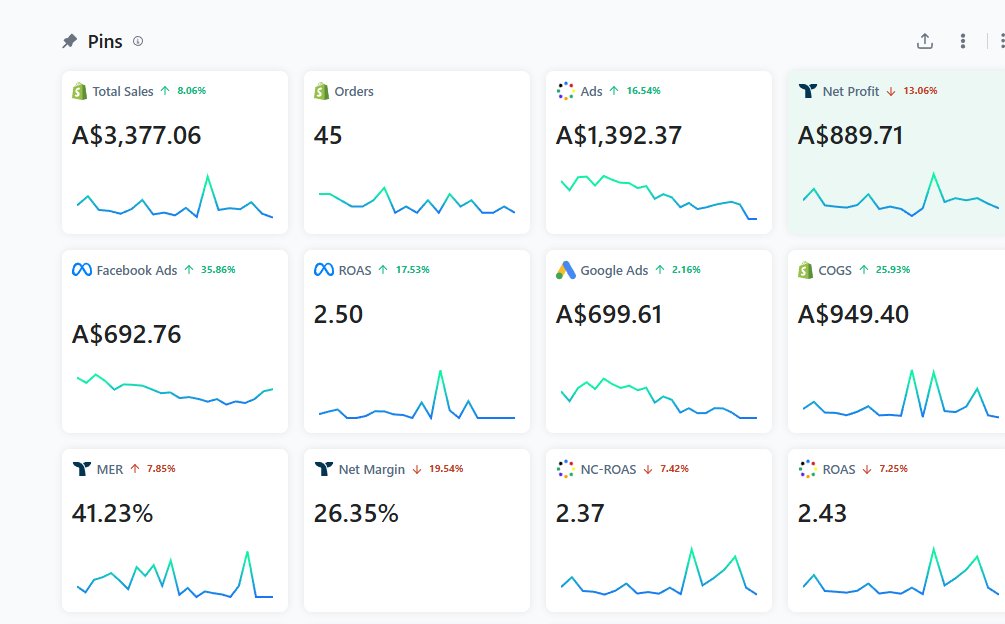
Task: Click the A$1,392.37 ads value
Action: [x=619, y=135]
